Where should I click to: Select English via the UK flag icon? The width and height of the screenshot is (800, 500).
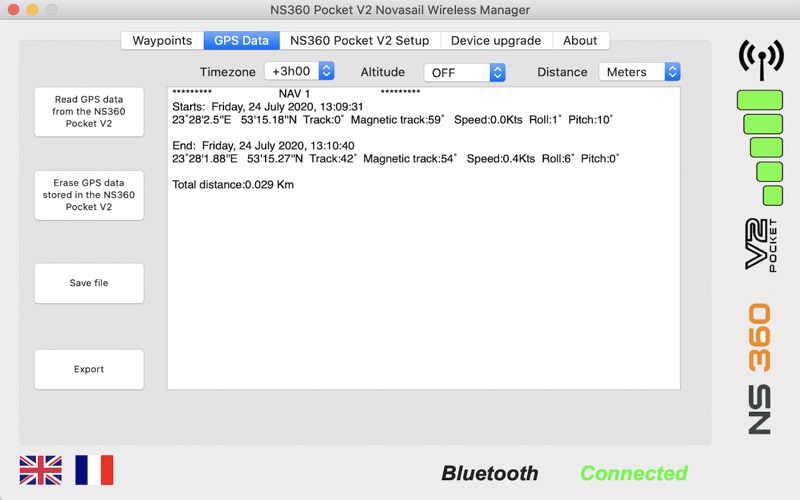[41, 470]
